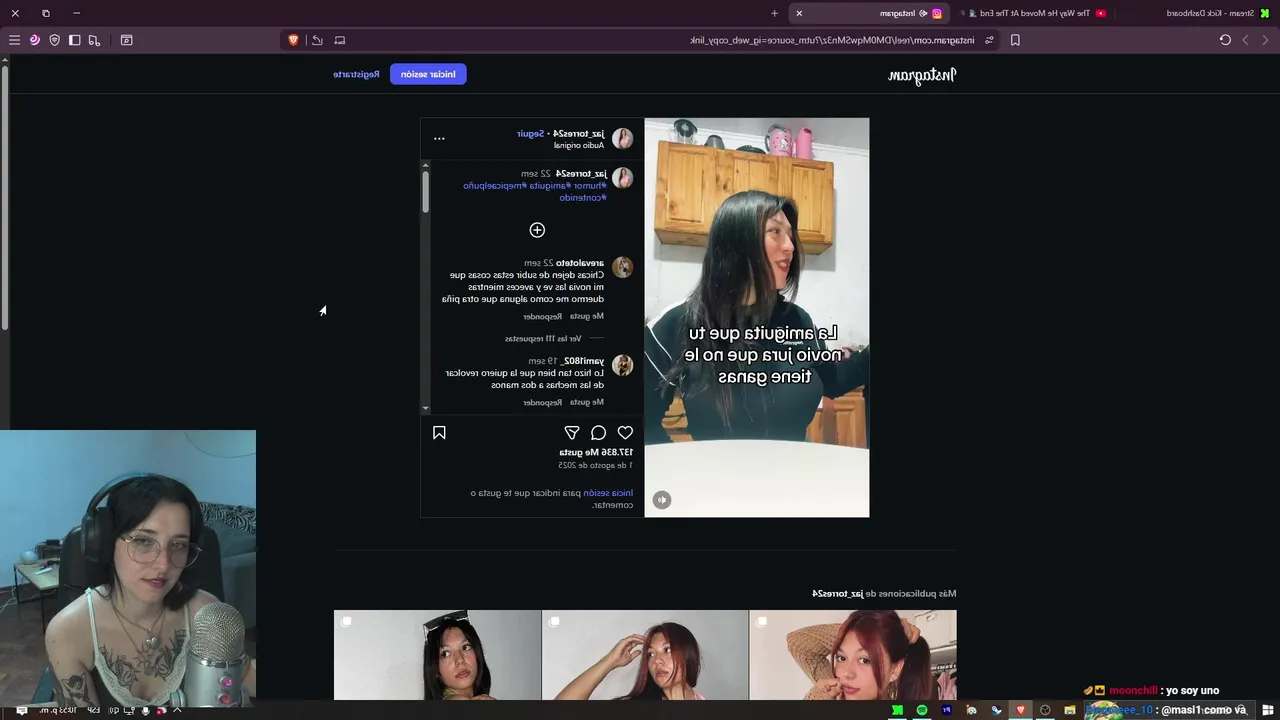The height and width of the screenshot is (720, 1280).
Task: Open the dark-haired girl post thumbnail
Action: [437, 655]
